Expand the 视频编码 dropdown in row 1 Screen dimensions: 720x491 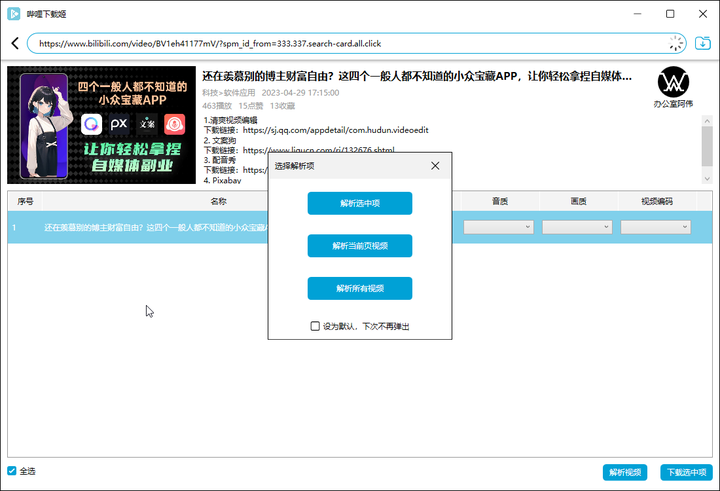pos(655,227)
